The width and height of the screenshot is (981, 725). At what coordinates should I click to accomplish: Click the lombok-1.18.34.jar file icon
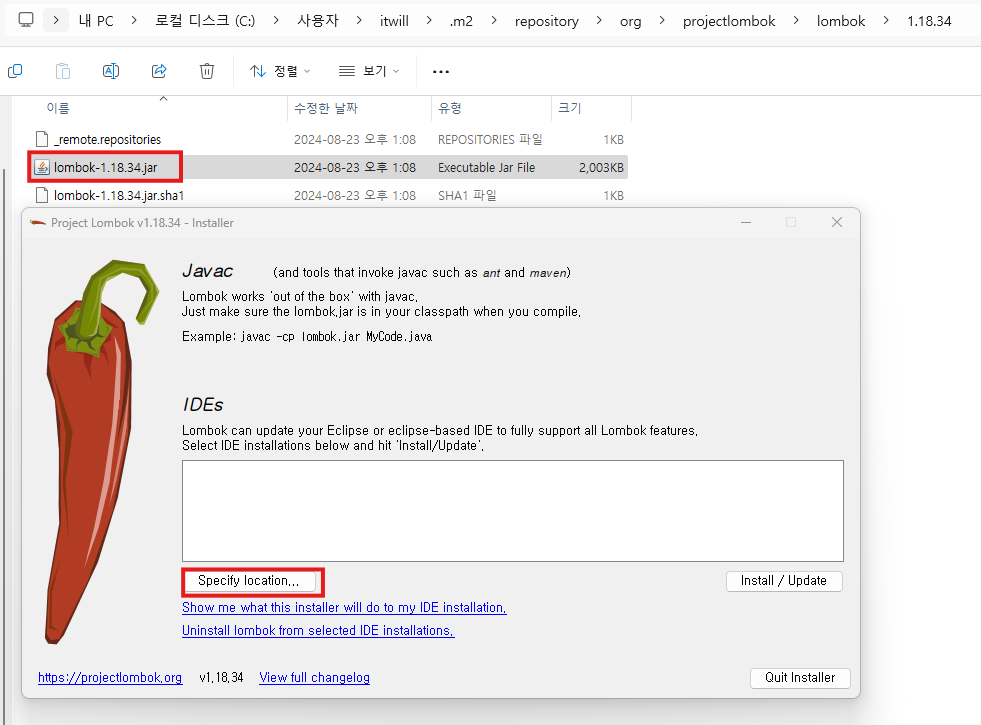(42, 167)
